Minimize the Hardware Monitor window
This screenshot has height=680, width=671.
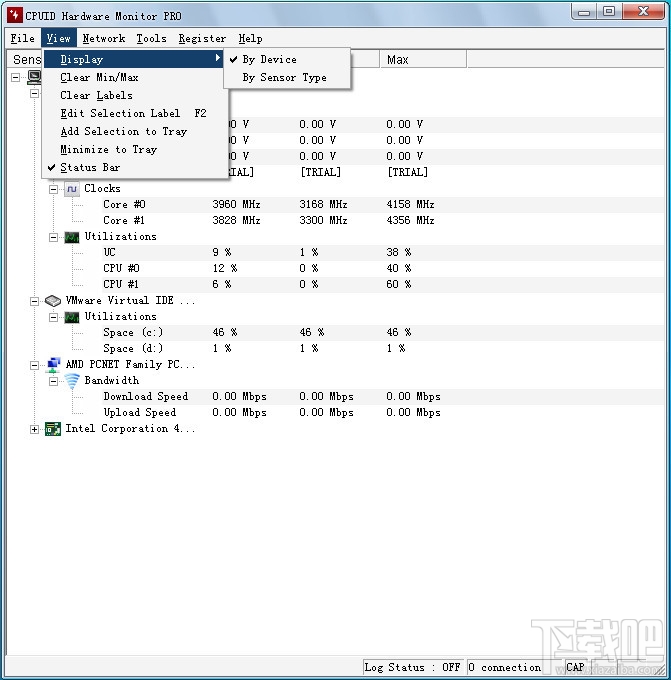click(x=584, y=12)
